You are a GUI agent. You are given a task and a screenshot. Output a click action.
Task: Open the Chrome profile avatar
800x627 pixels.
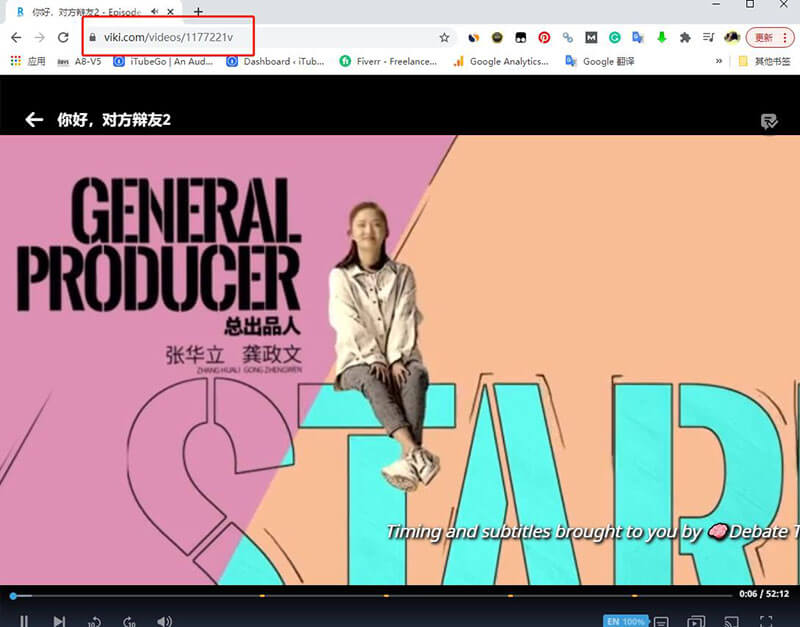(x=732, y=37)
